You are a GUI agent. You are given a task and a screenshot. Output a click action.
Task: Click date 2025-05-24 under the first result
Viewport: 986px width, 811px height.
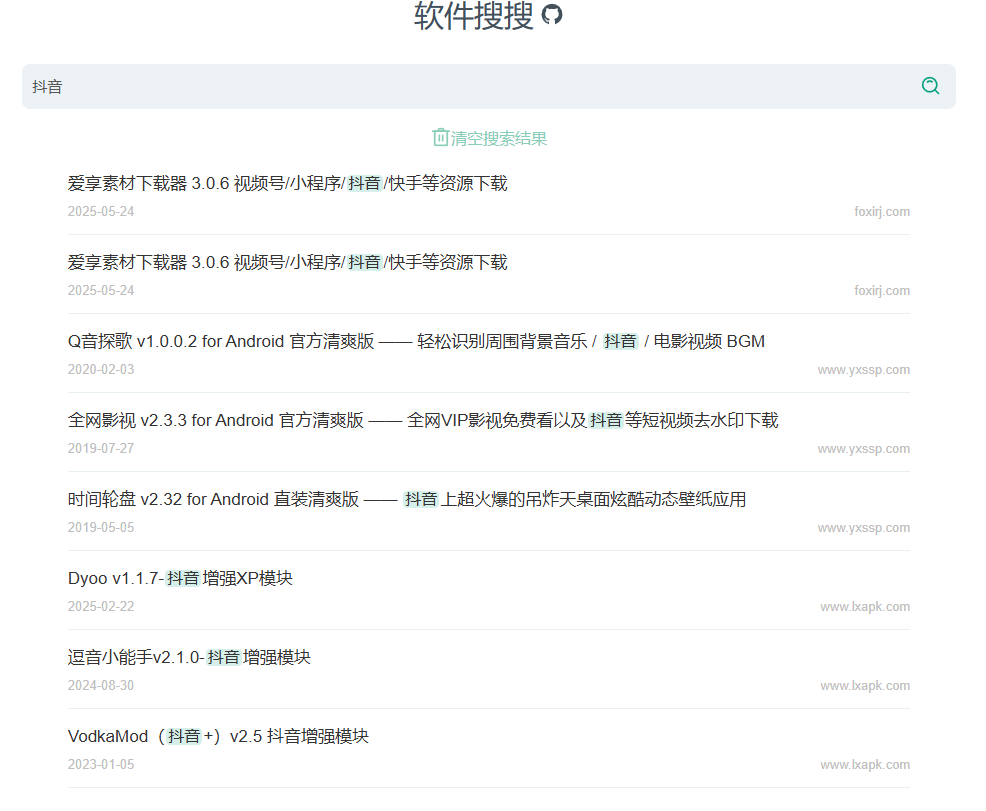(x=101, y=211)
